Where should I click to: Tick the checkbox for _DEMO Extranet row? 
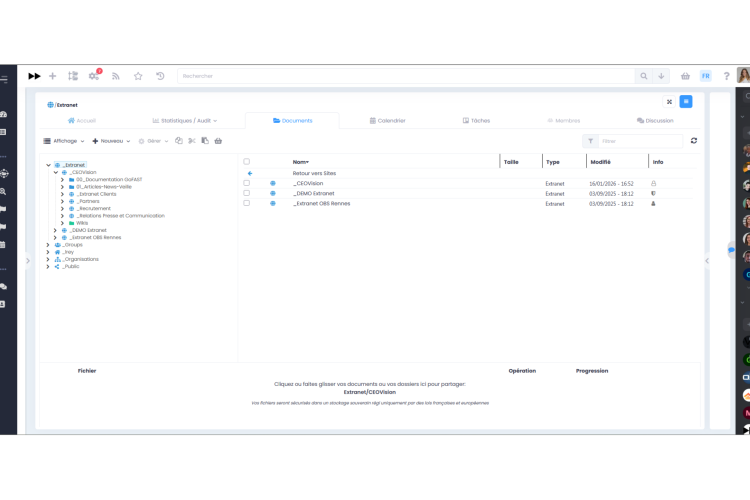click(x=247, y=193)
